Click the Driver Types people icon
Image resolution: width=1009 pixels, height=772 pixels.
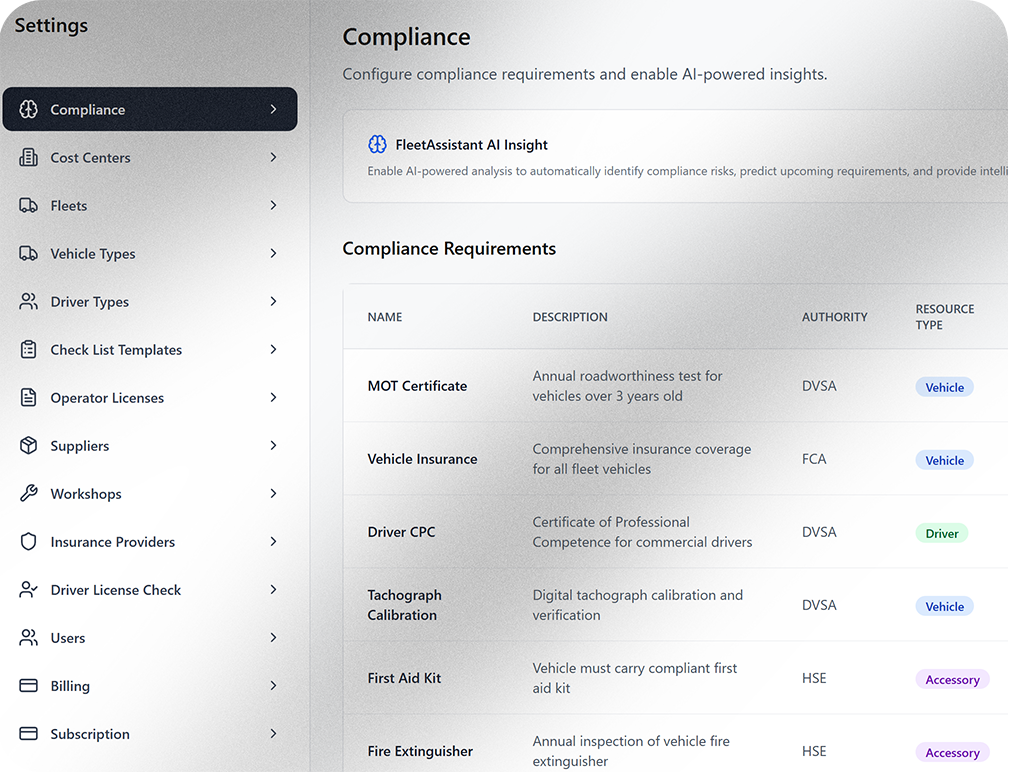pyautogui.click(x=29, y=302)
